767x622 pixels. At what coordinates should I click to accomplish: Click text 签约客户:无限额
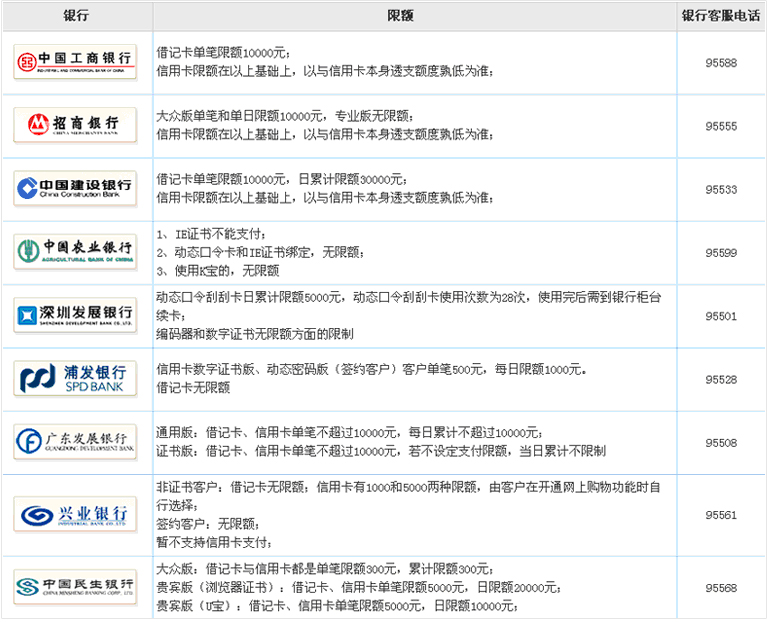pyautogui.click(x=208, y=524)
